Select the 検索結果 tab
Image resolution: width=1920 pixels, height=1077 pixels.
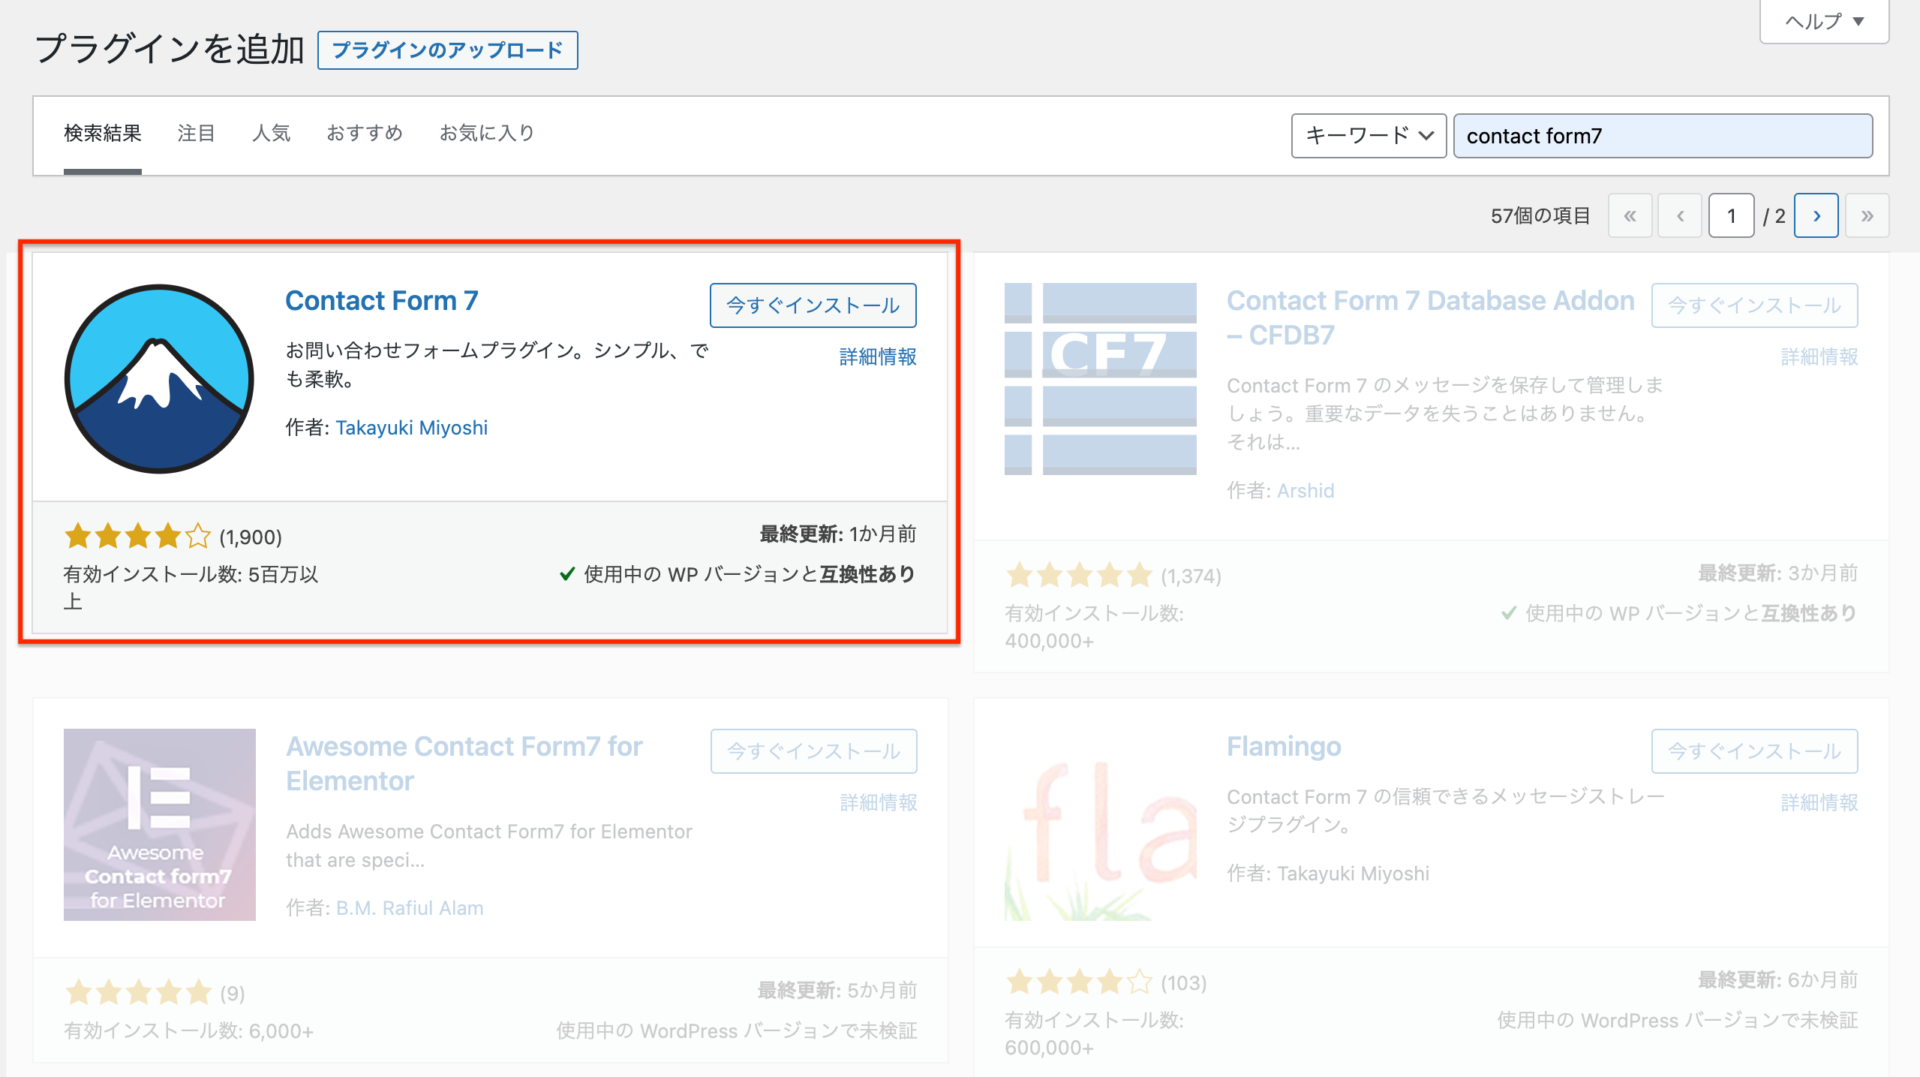pos(102,133)
